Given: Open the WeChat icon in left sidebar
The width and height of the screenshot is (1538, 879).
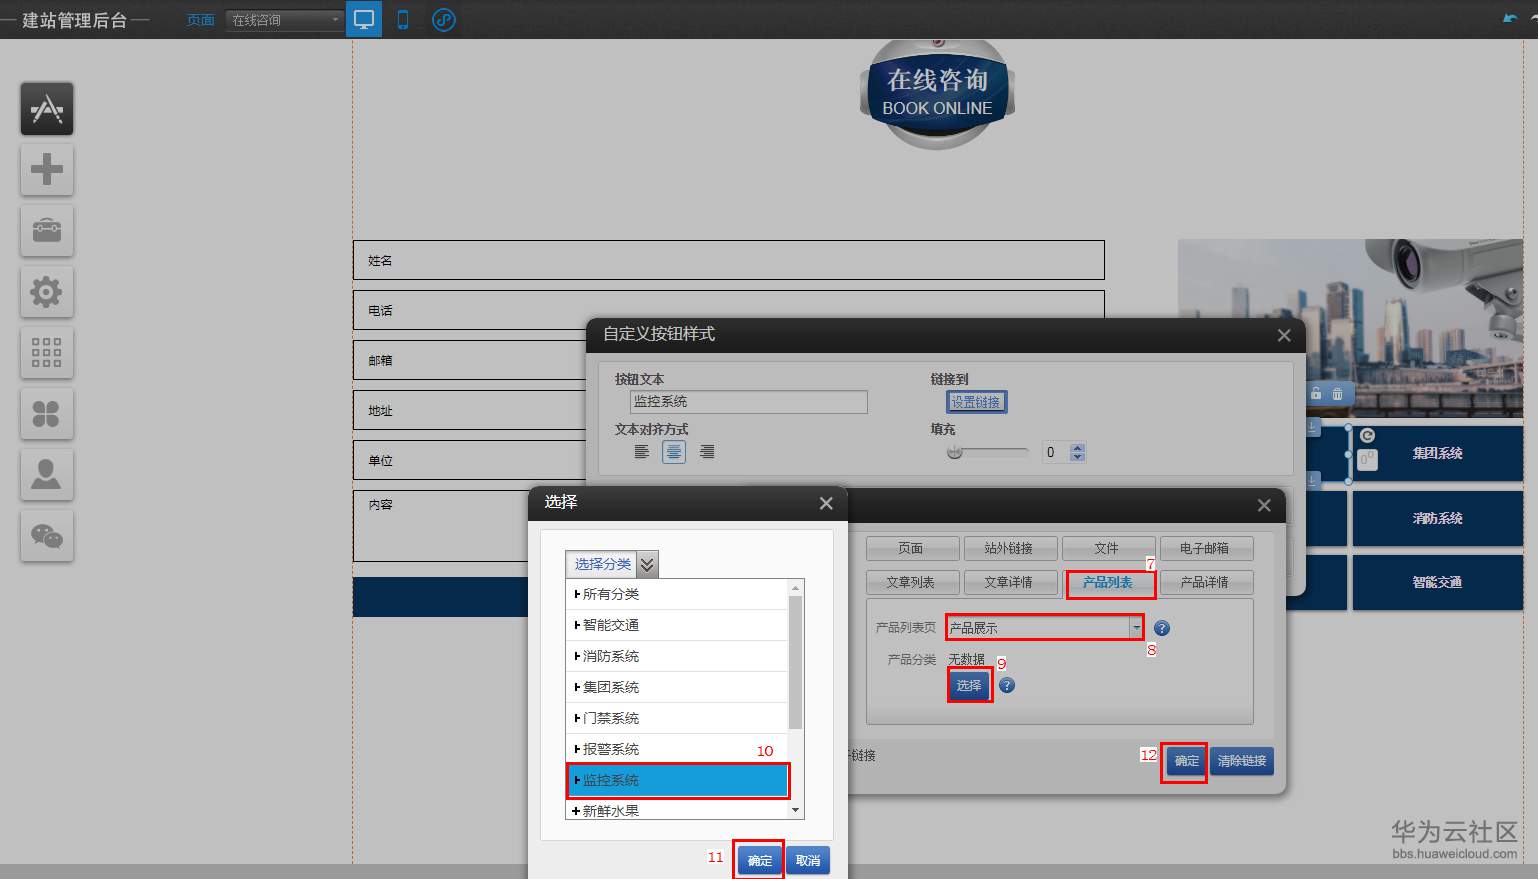Looking at the screenshot, I should point(47,536).
